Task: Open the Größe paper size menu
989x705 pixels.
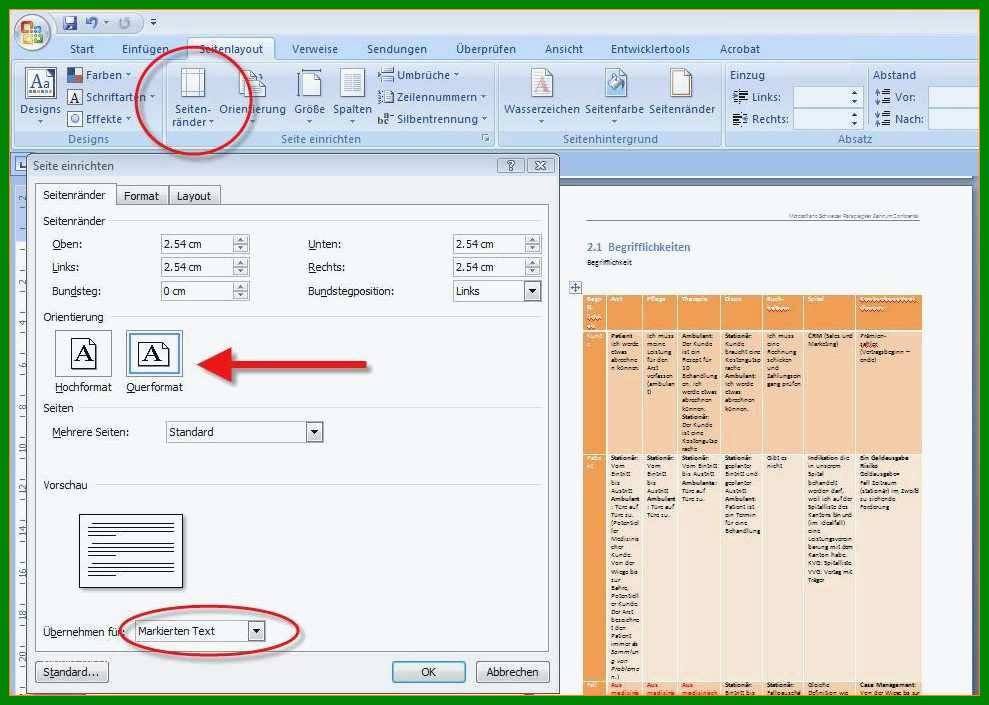Action: [x=309, y=96]
